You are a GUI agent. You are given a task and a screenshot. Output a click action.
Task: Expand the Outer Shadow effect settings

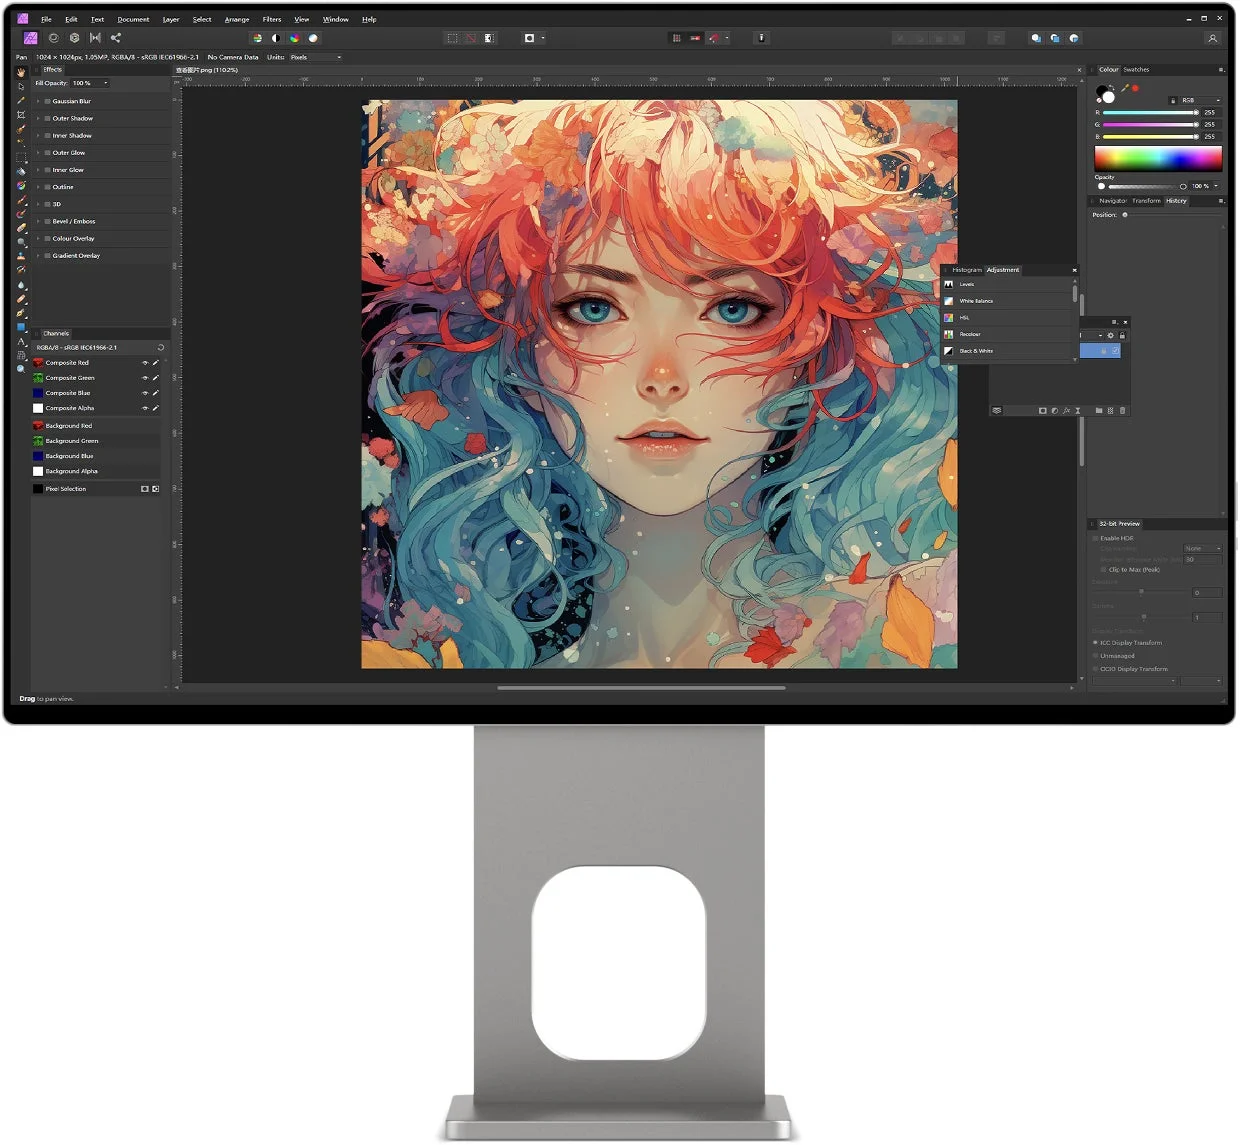(38, 119)
